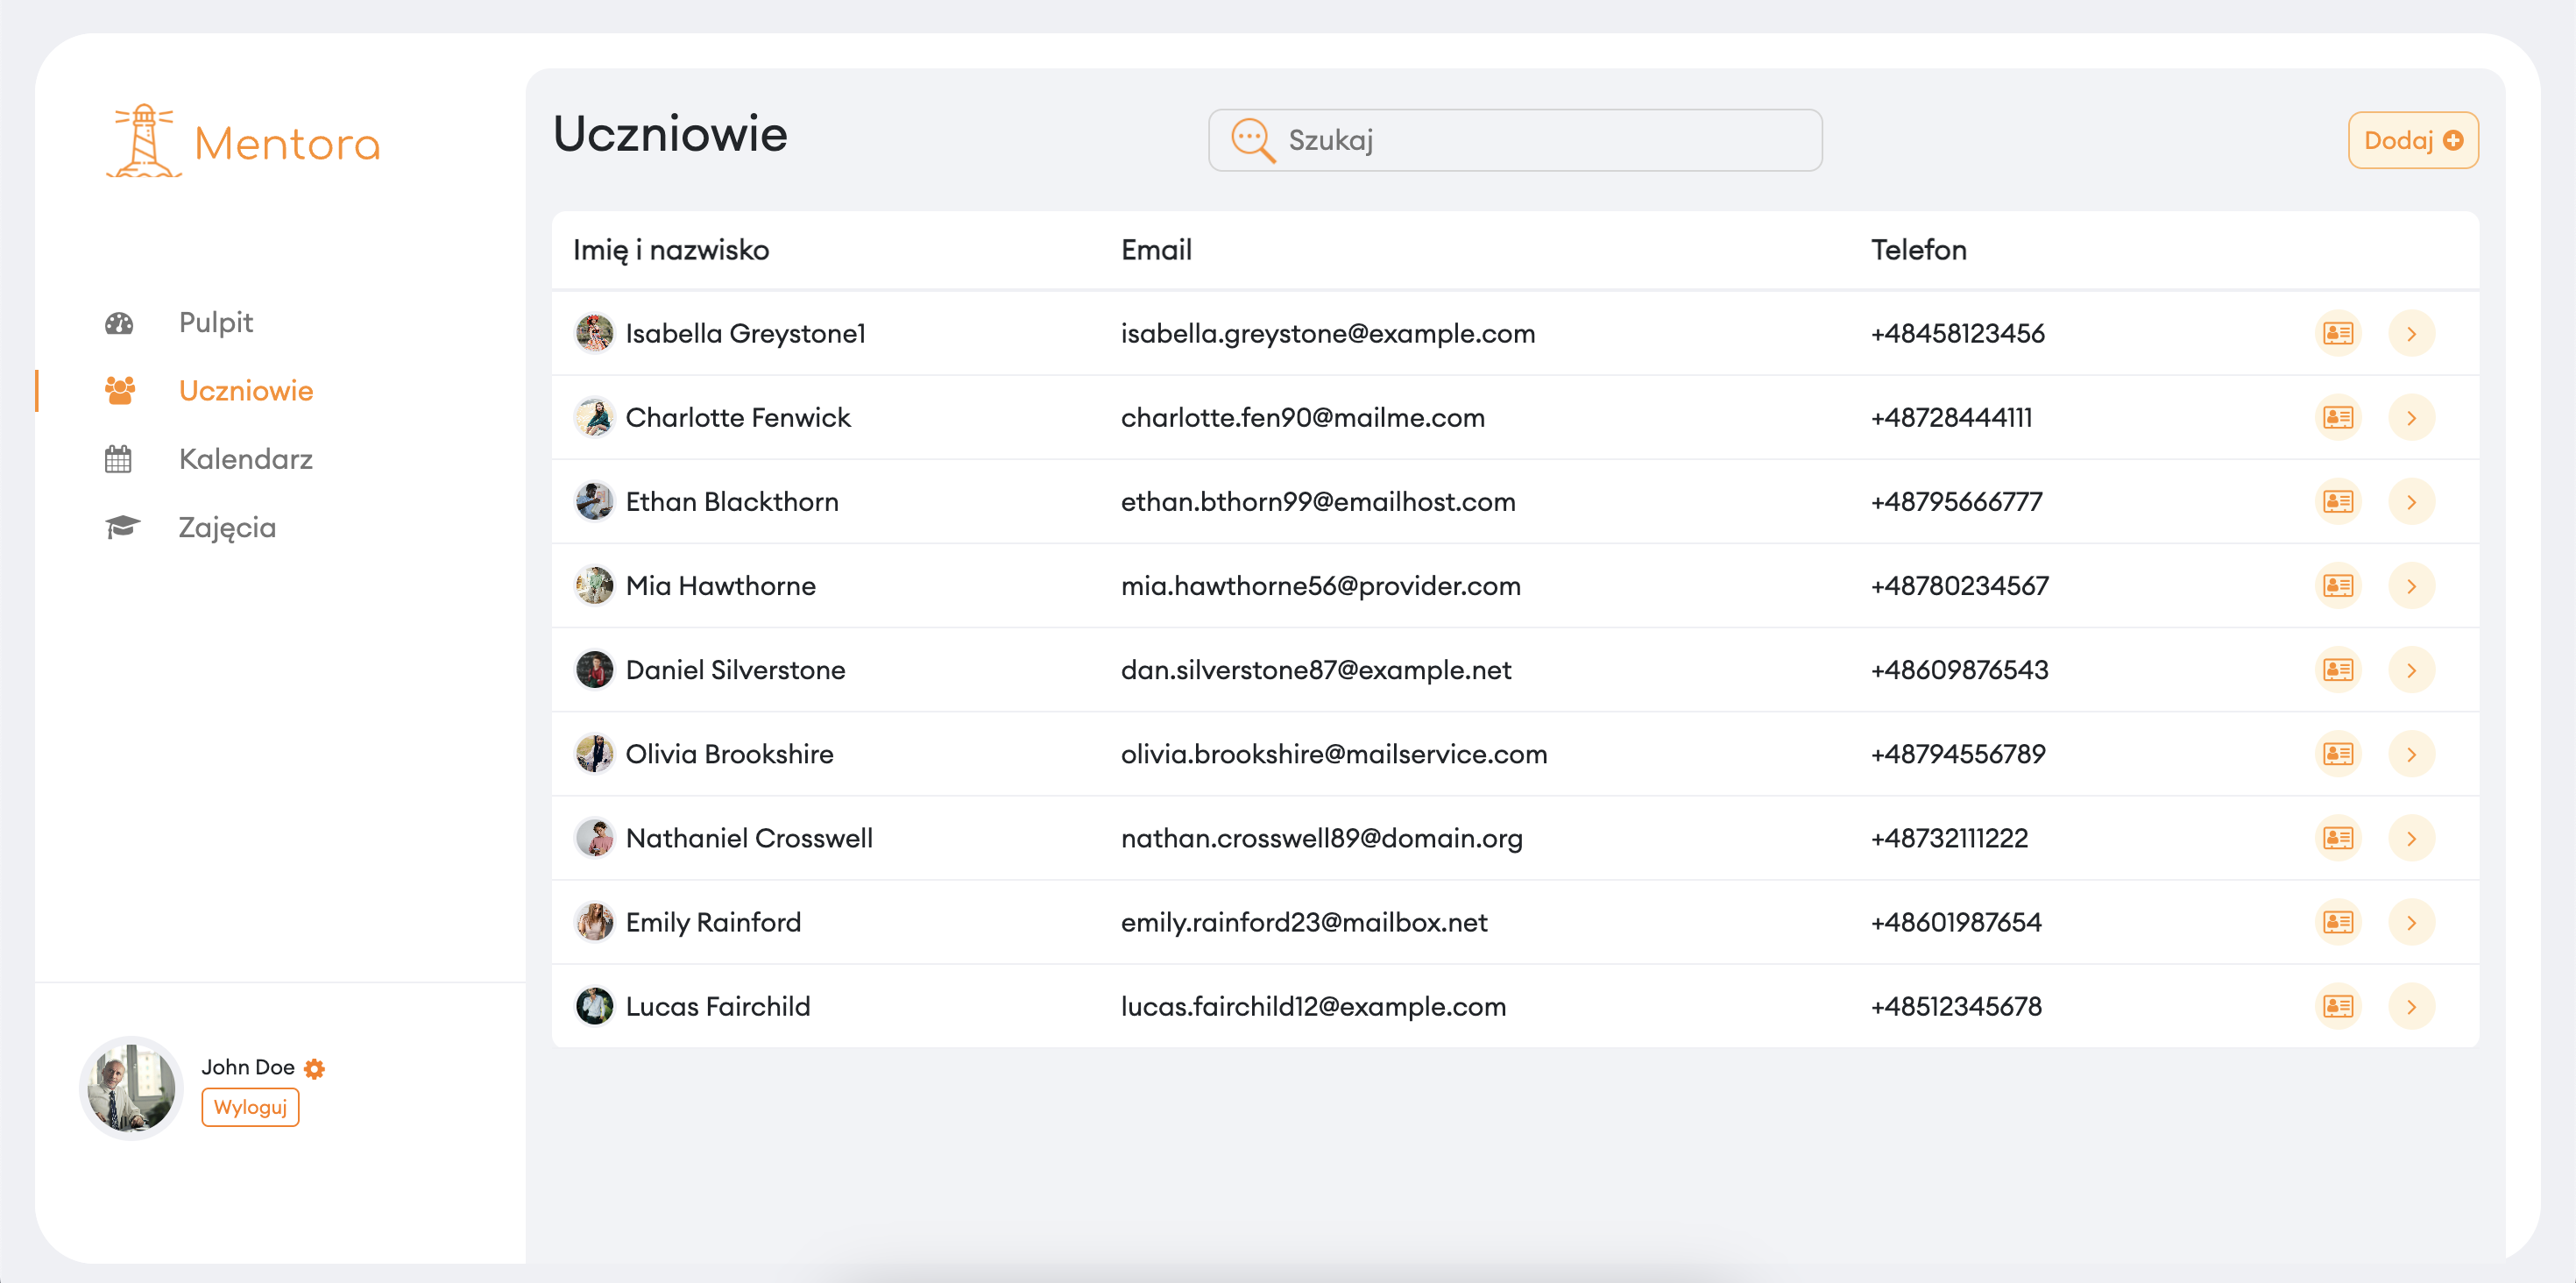Click the Dodaj button
The height and width of the screenshot is (1283, 2576).
2411,140
